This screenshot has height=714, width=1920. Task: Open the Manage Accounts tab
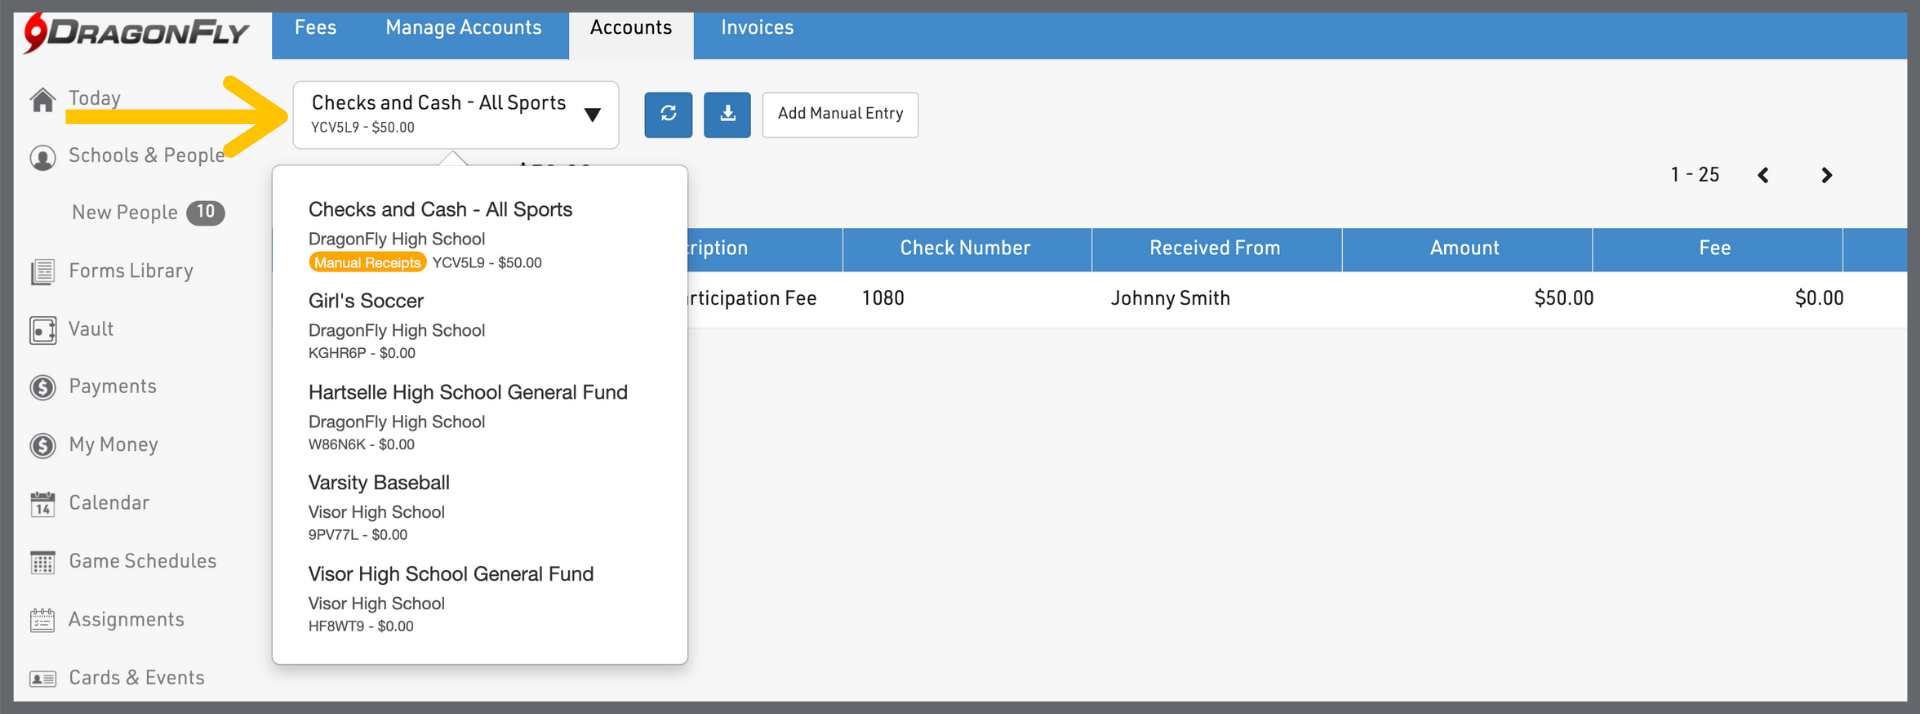(x=463, y=28)
